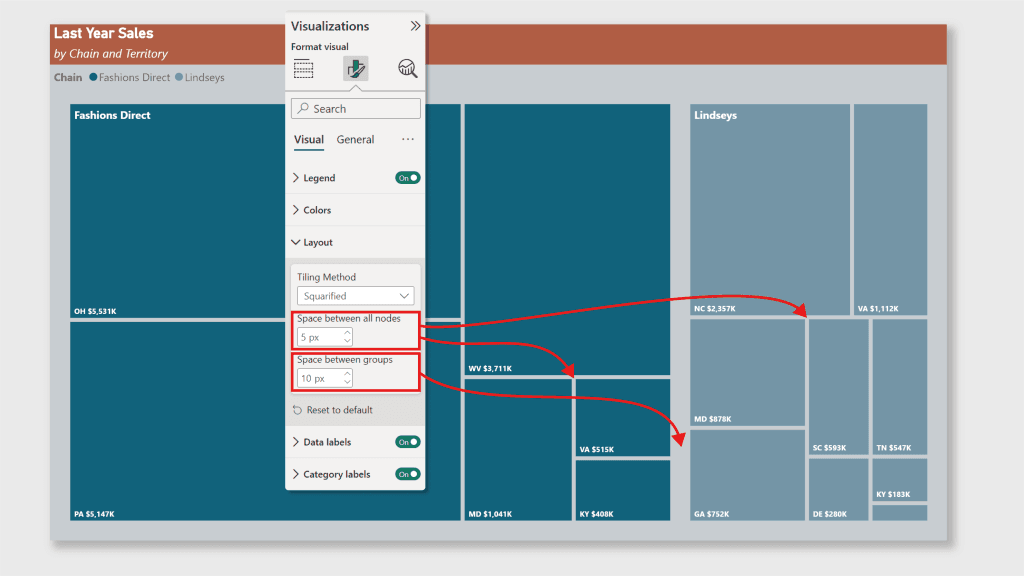The height and width of the screenshot is (576, 1024).
Task: Select the KY $183K treemap tile
Action: click(899, 480)
